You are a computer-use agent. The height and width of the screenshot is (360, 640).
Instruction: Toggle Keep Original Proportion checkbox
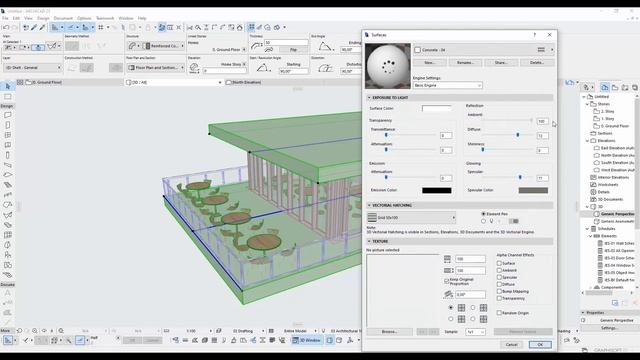point(447,281)
